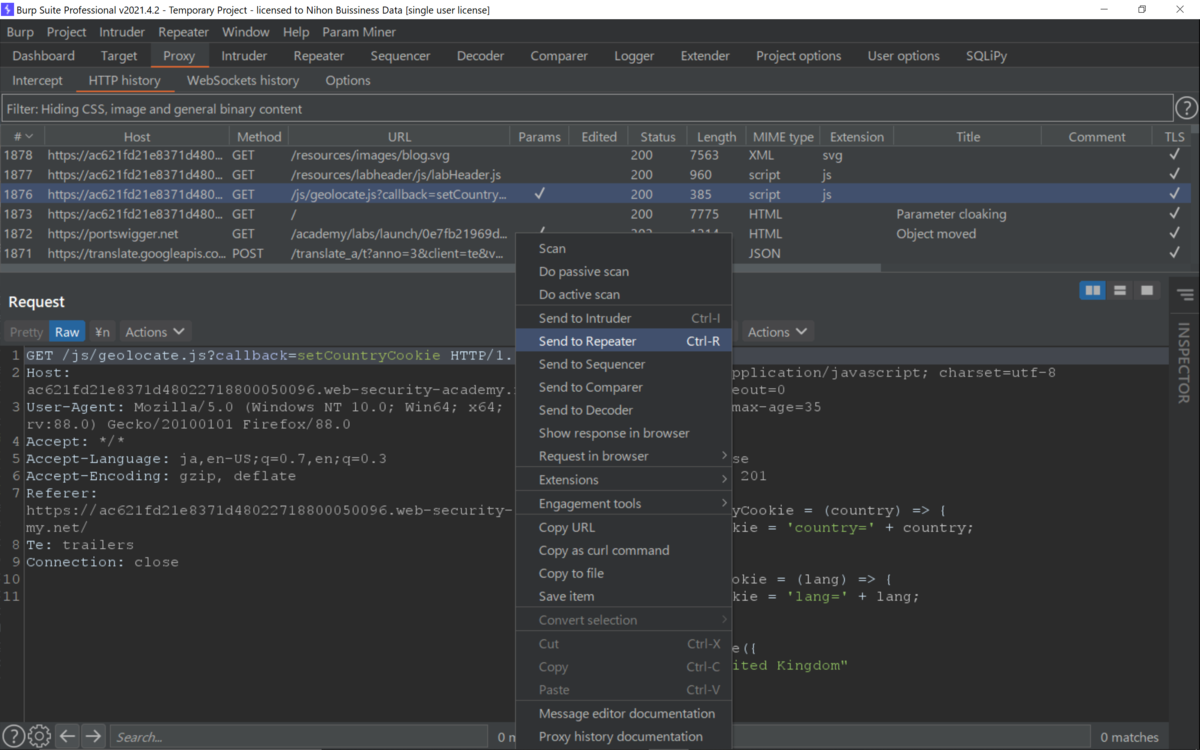
Task: Open the top-level Repeater tab
Action: pos(318,56)
